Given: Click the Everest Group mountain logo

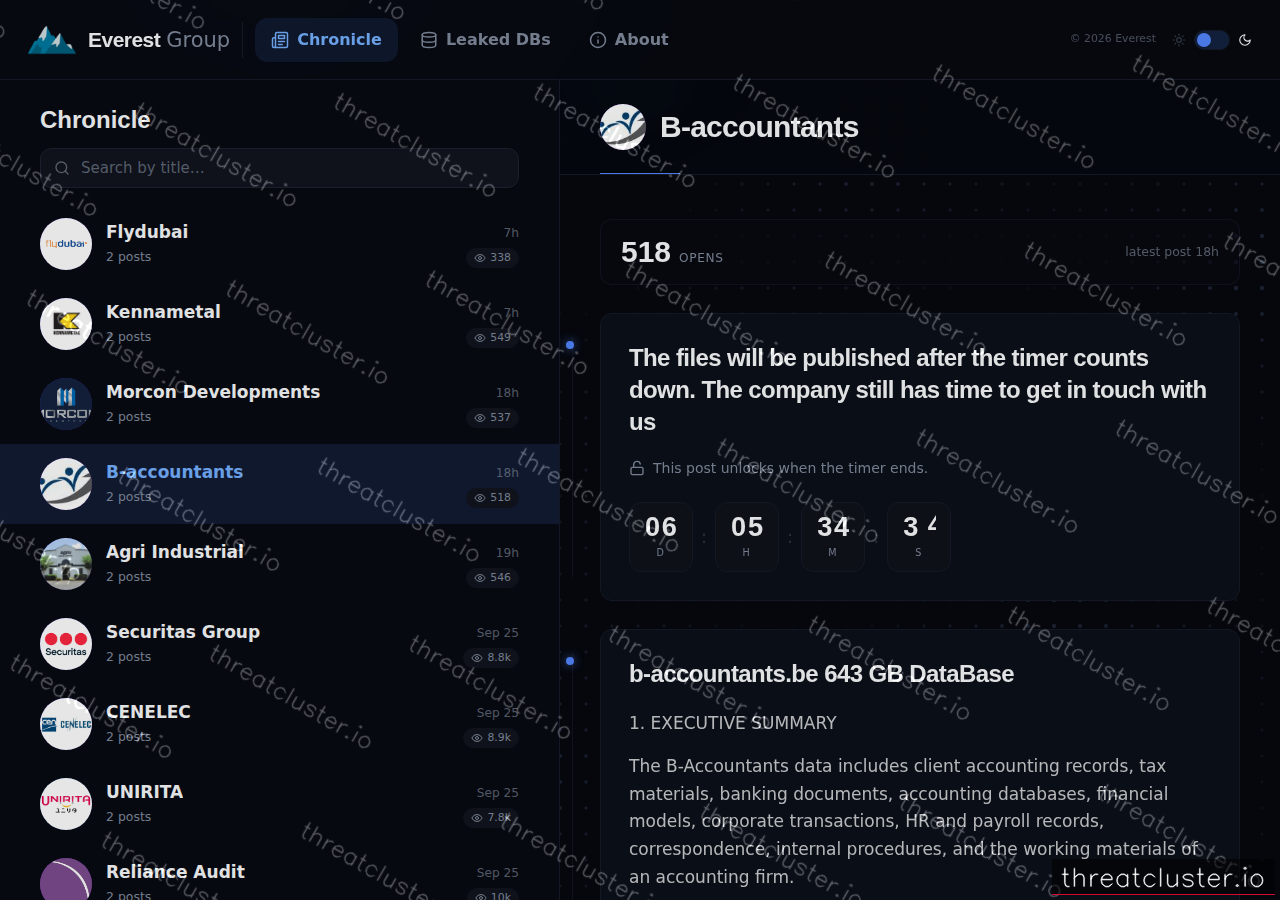Looking at the screenshot, I should 51,40.
